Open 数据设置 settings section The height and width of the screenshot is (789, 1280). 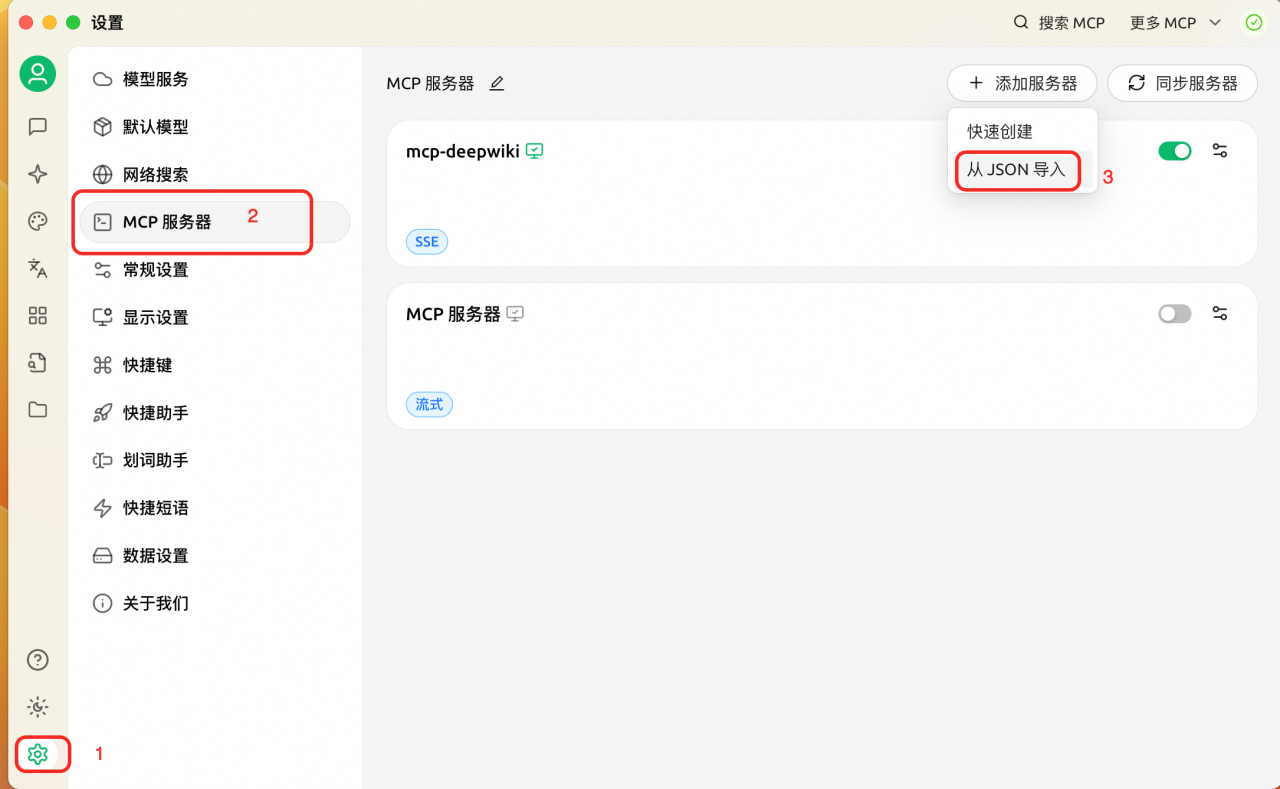(155, 556)
